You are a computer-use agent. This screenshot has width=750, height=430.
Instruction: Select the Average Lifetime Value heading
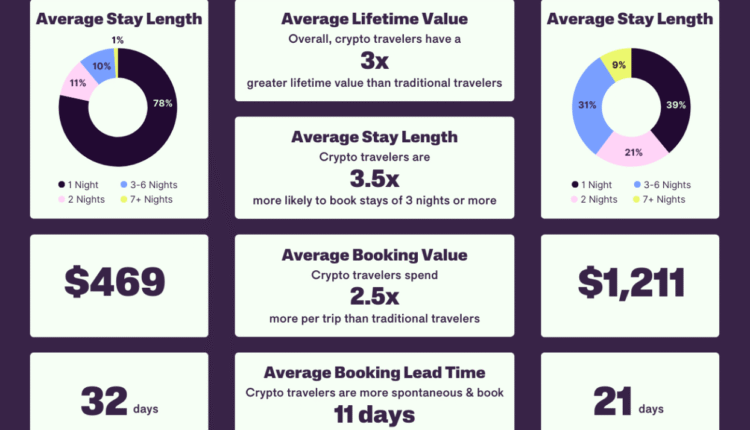374,18
